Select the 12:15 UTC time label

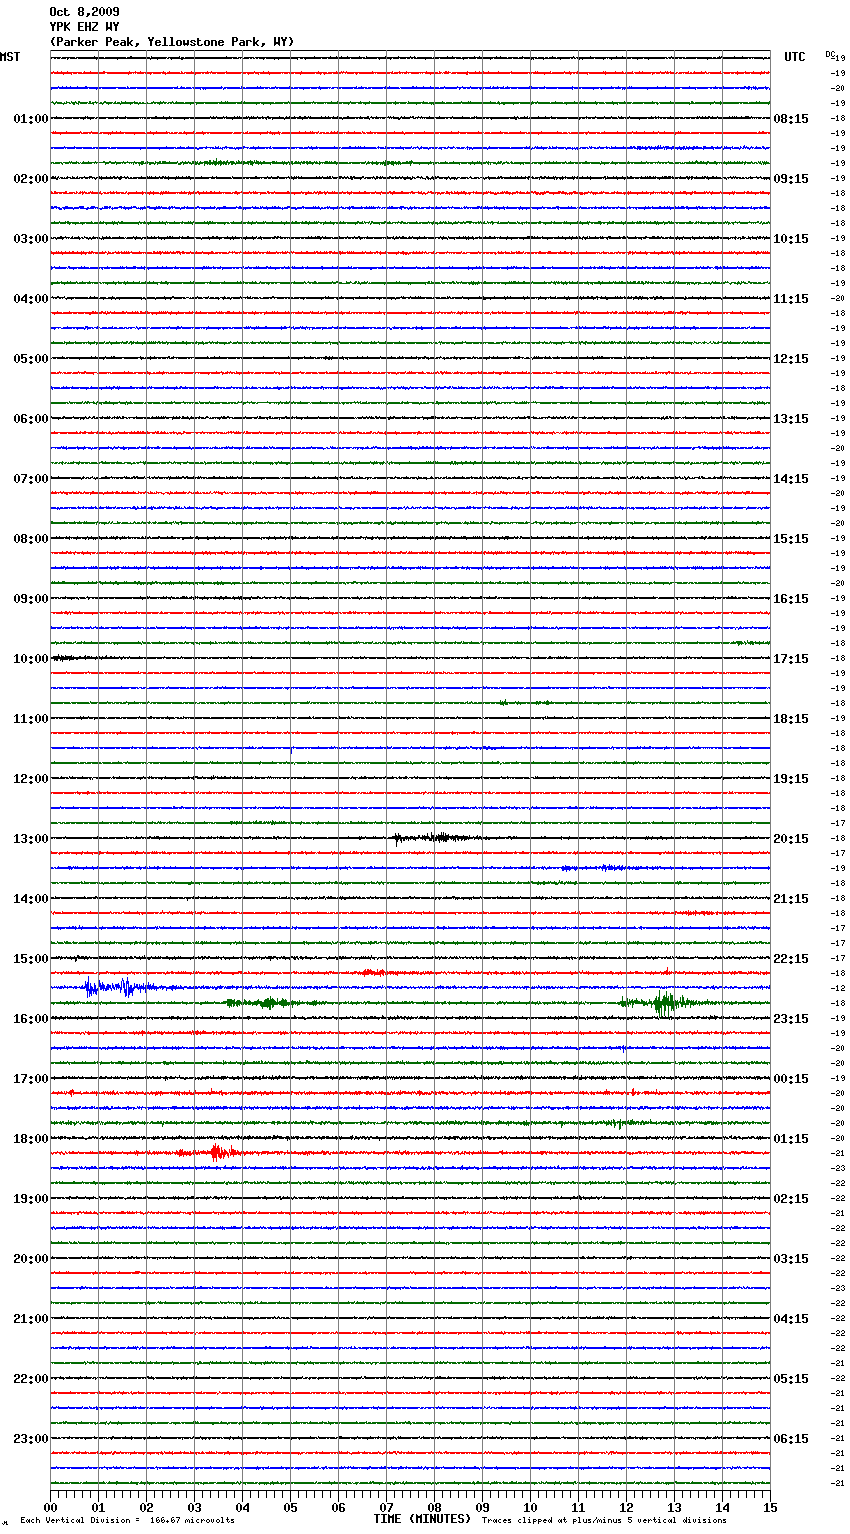791,359
